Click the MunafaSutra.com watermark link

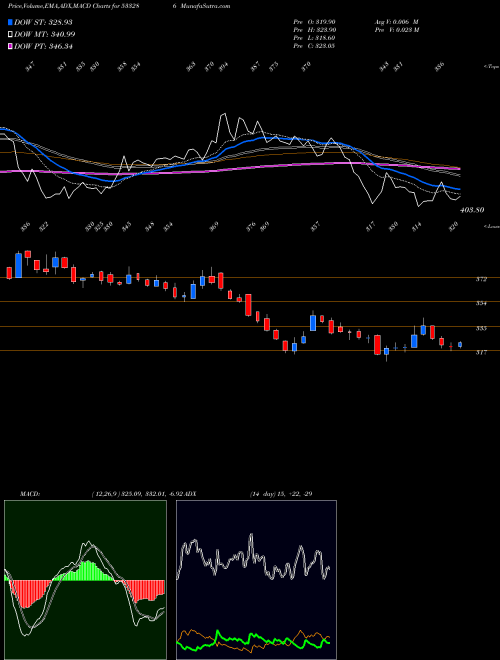click(x=205, y=6)
